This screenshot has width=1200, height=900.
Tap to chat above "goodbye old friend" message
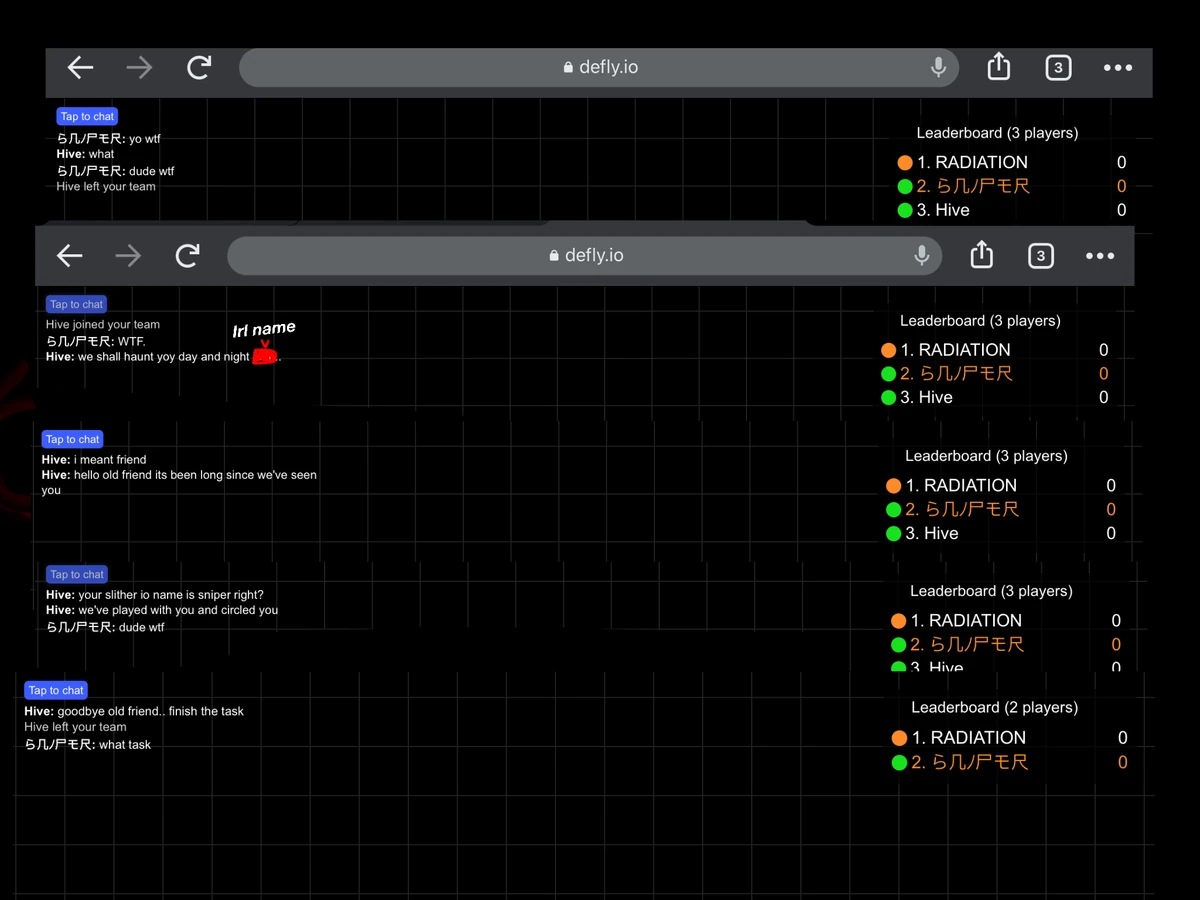56,690
